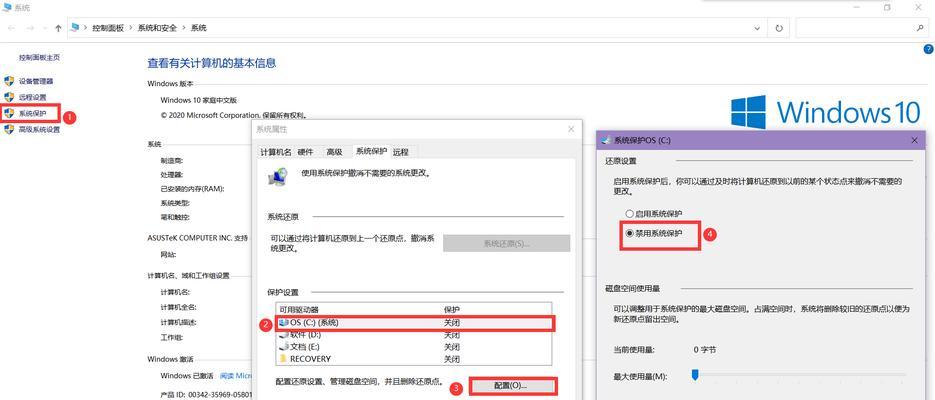The width and height of the screenshot is (935, 400).
Task: Click the navigate Up arrow button
Action: point(58,28)
